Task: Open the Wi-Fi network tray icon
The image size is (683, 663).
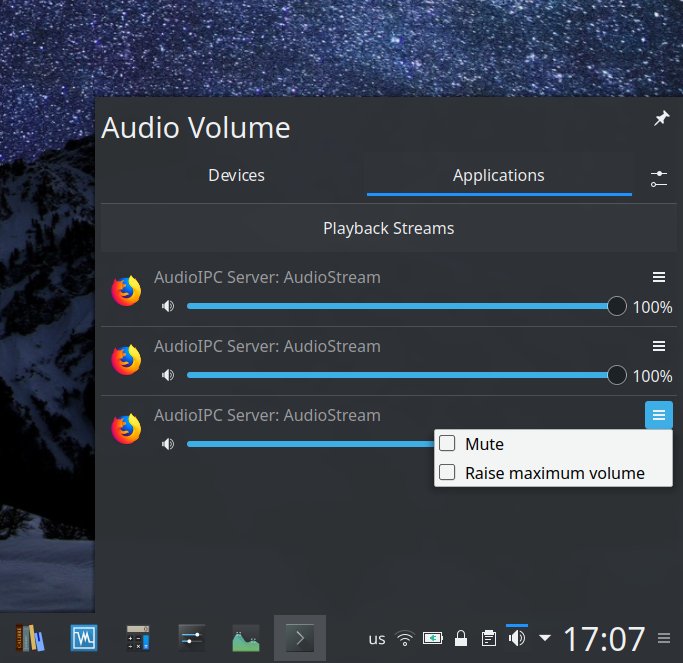Action: [x=405, y=639]
